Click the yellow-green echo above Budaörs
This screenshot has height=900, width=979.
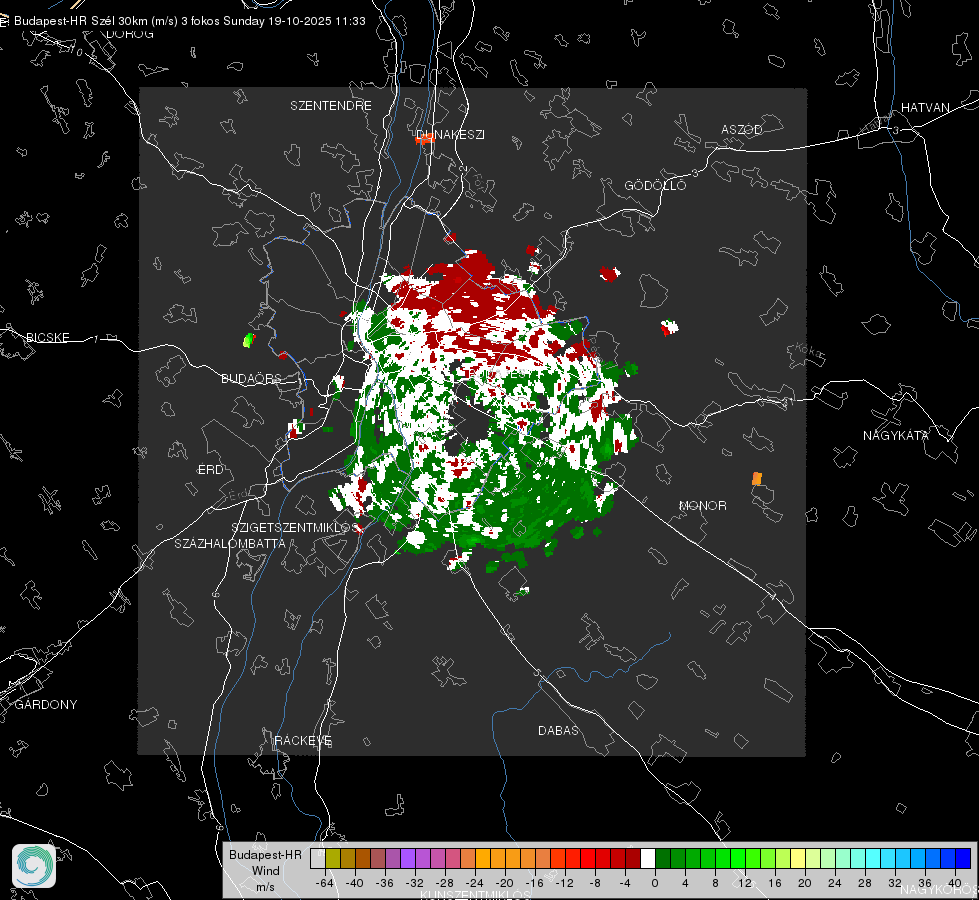tap(248, 340)
